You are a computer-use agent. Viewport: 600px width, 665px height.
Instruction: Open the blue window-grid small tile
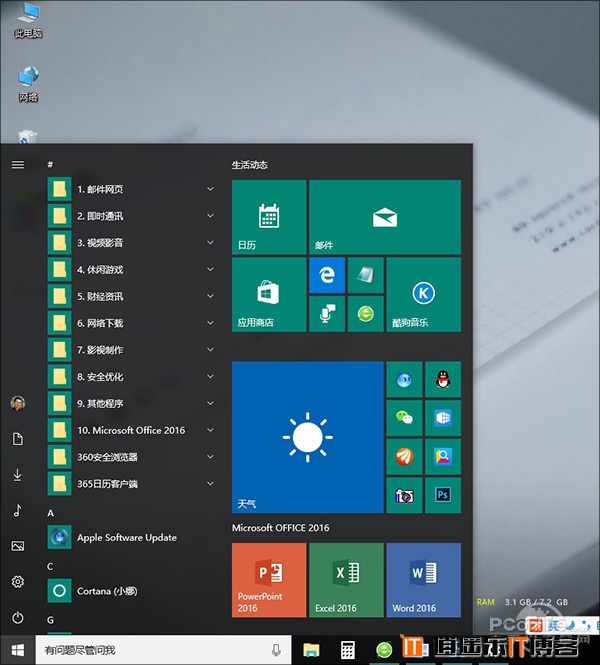pos(443,418)
